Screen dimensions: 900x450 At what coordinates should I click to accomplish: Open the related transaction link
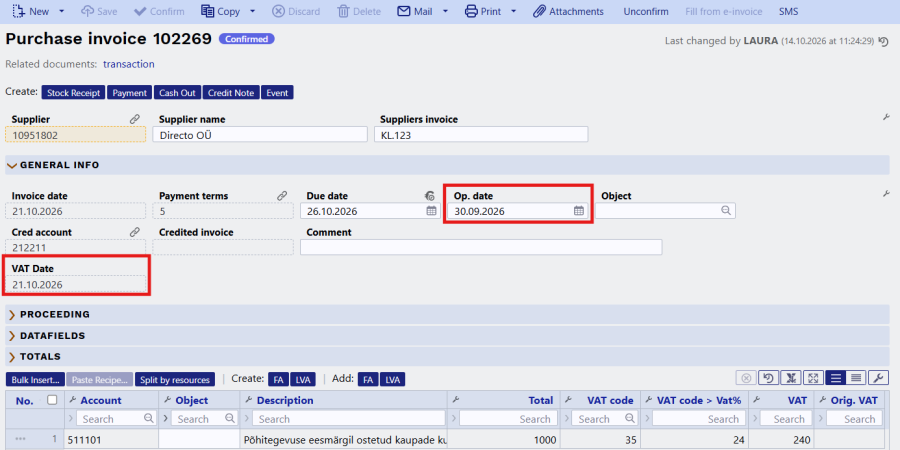[x=129, y=64]
